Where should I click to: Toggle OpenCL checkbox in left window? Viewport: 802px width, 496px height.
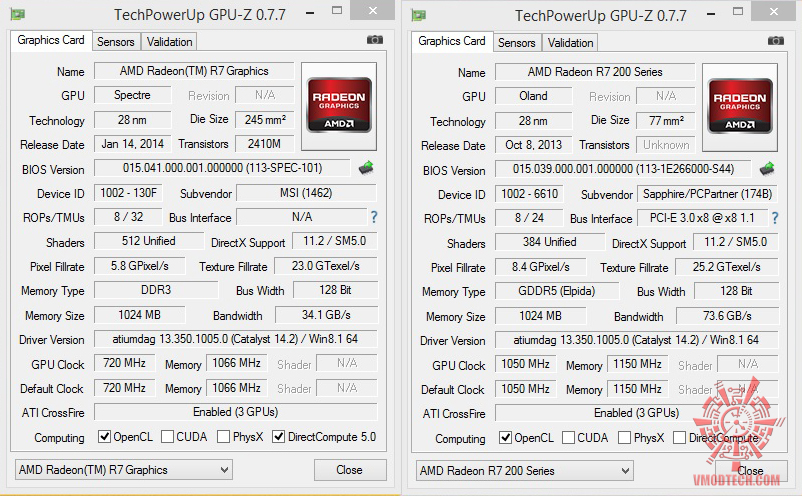coord(104,437)
